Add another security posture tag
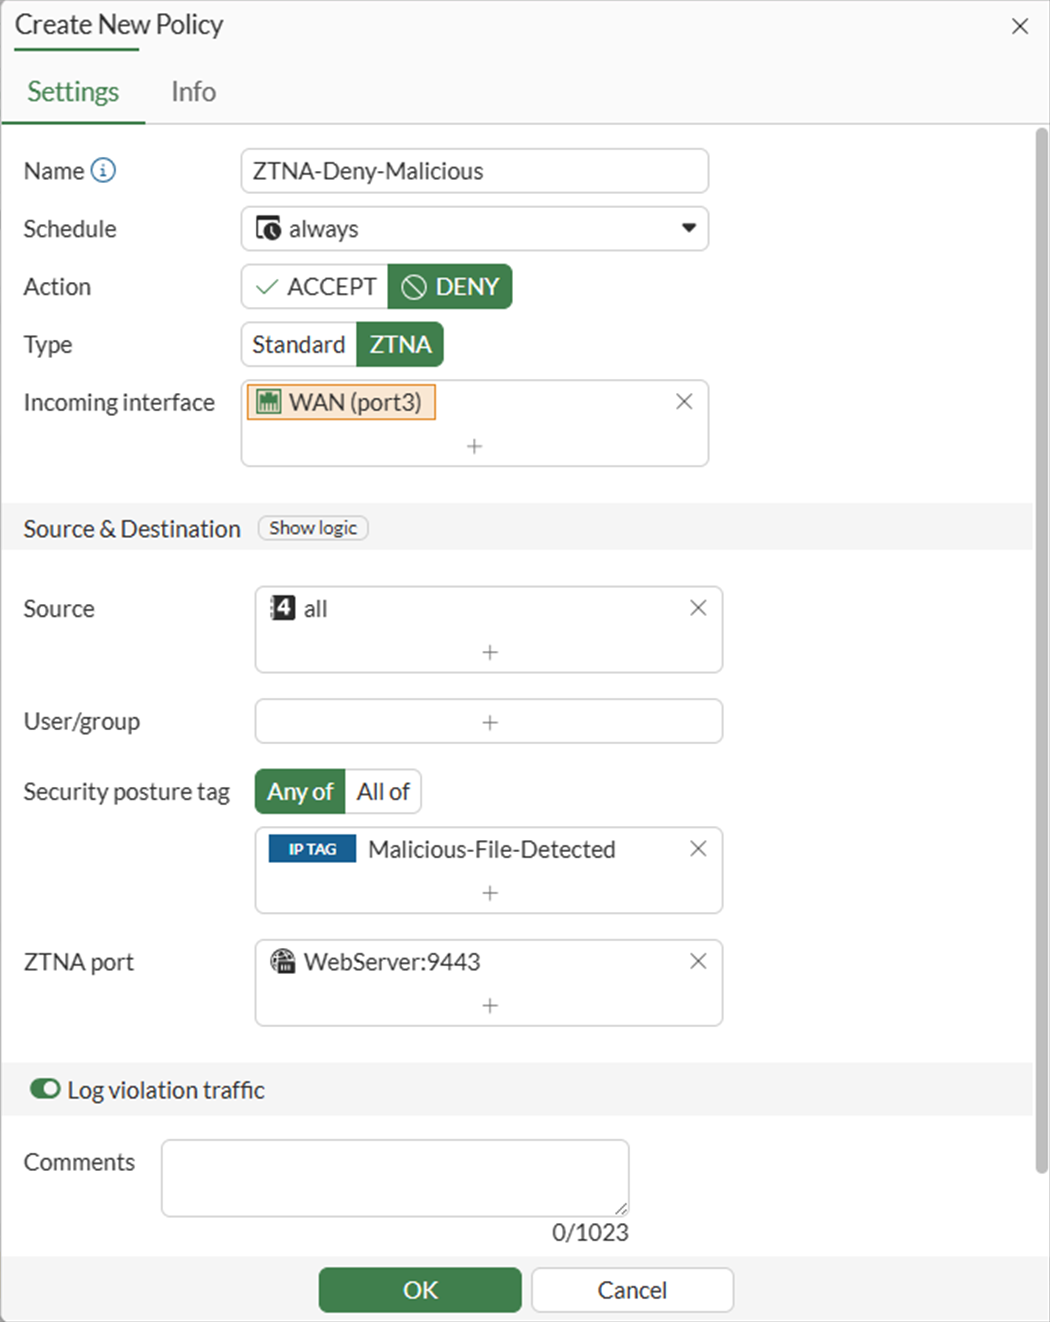Screen dimensions: 1050x1322 point(489,893)
